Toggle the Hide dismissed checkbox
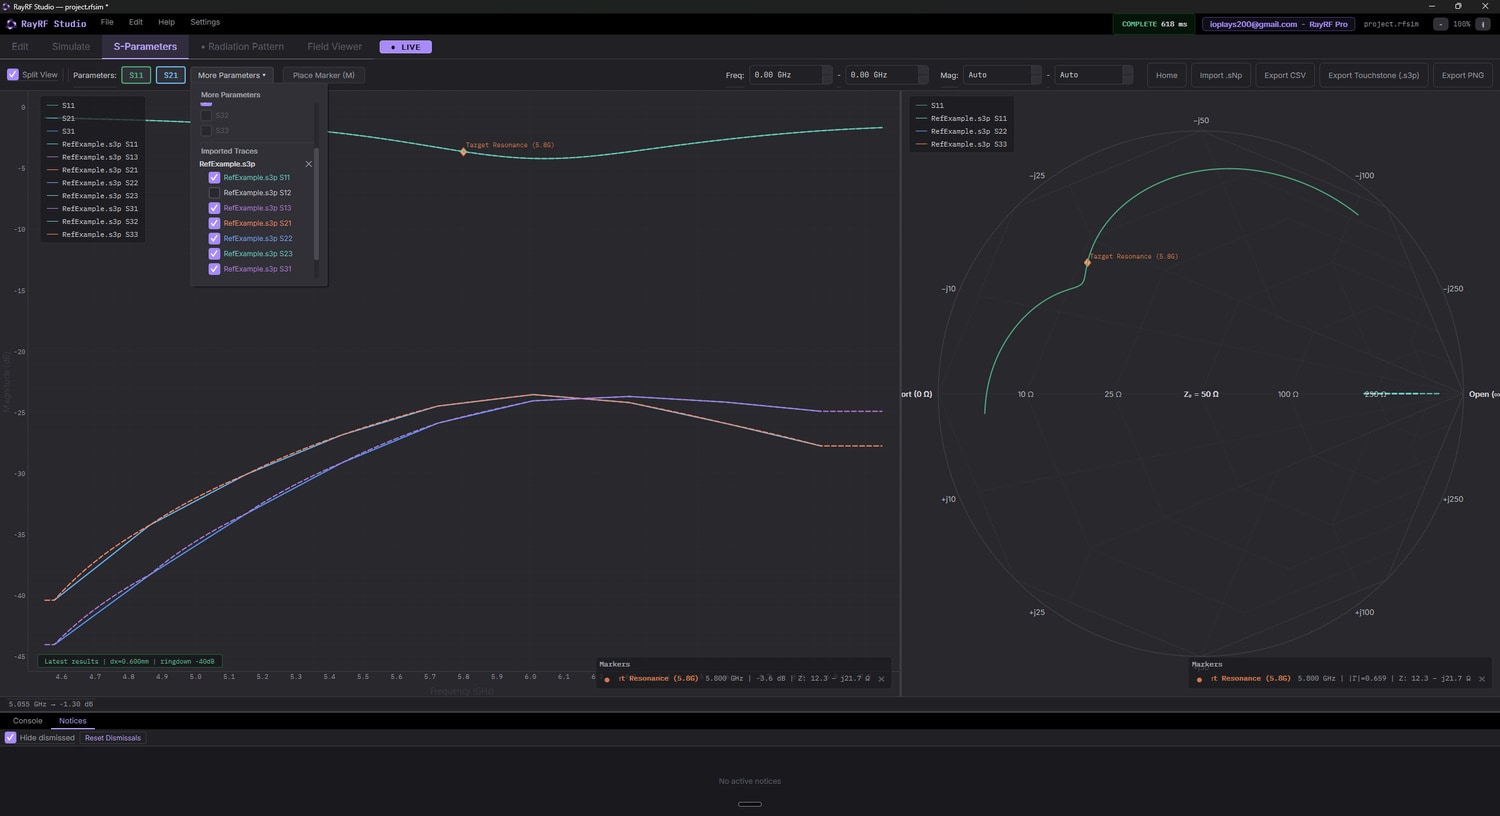 11,738
